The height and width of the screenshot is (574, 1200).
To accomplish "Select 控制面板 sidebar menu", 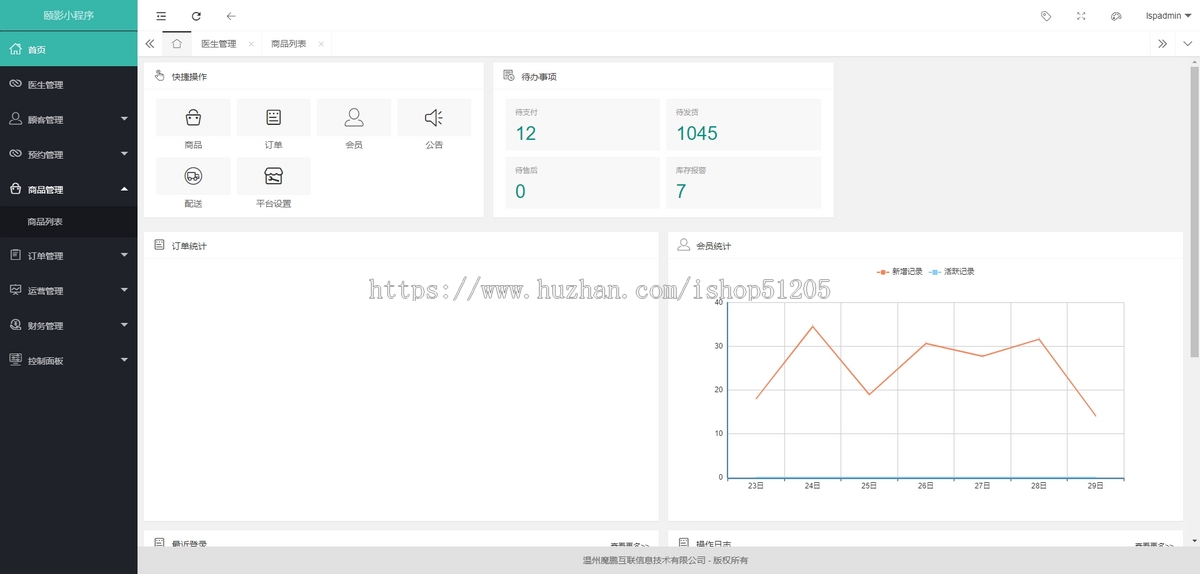I will tap(69, 360).
